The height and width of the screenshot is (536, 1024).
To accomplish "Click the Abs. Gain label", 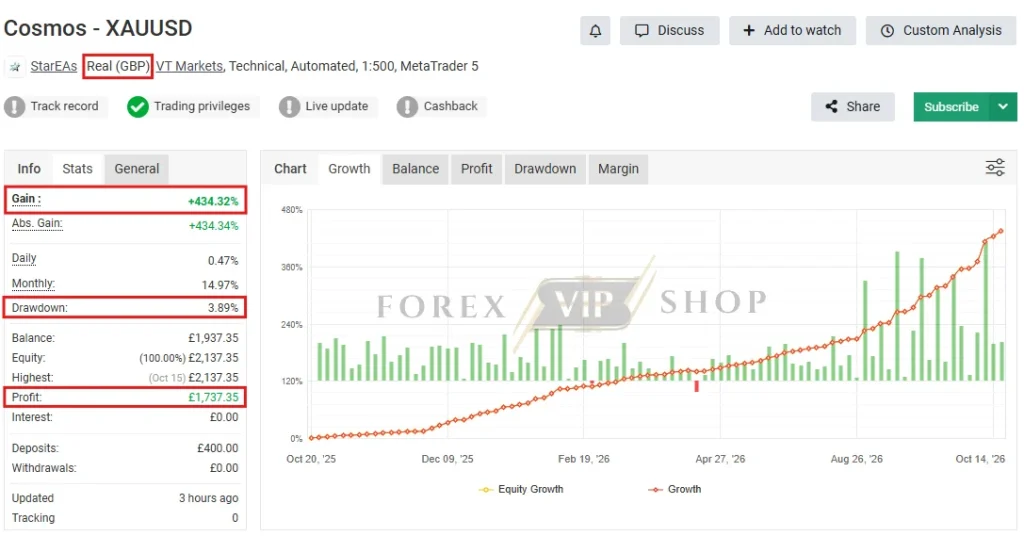I will (37, 223).
